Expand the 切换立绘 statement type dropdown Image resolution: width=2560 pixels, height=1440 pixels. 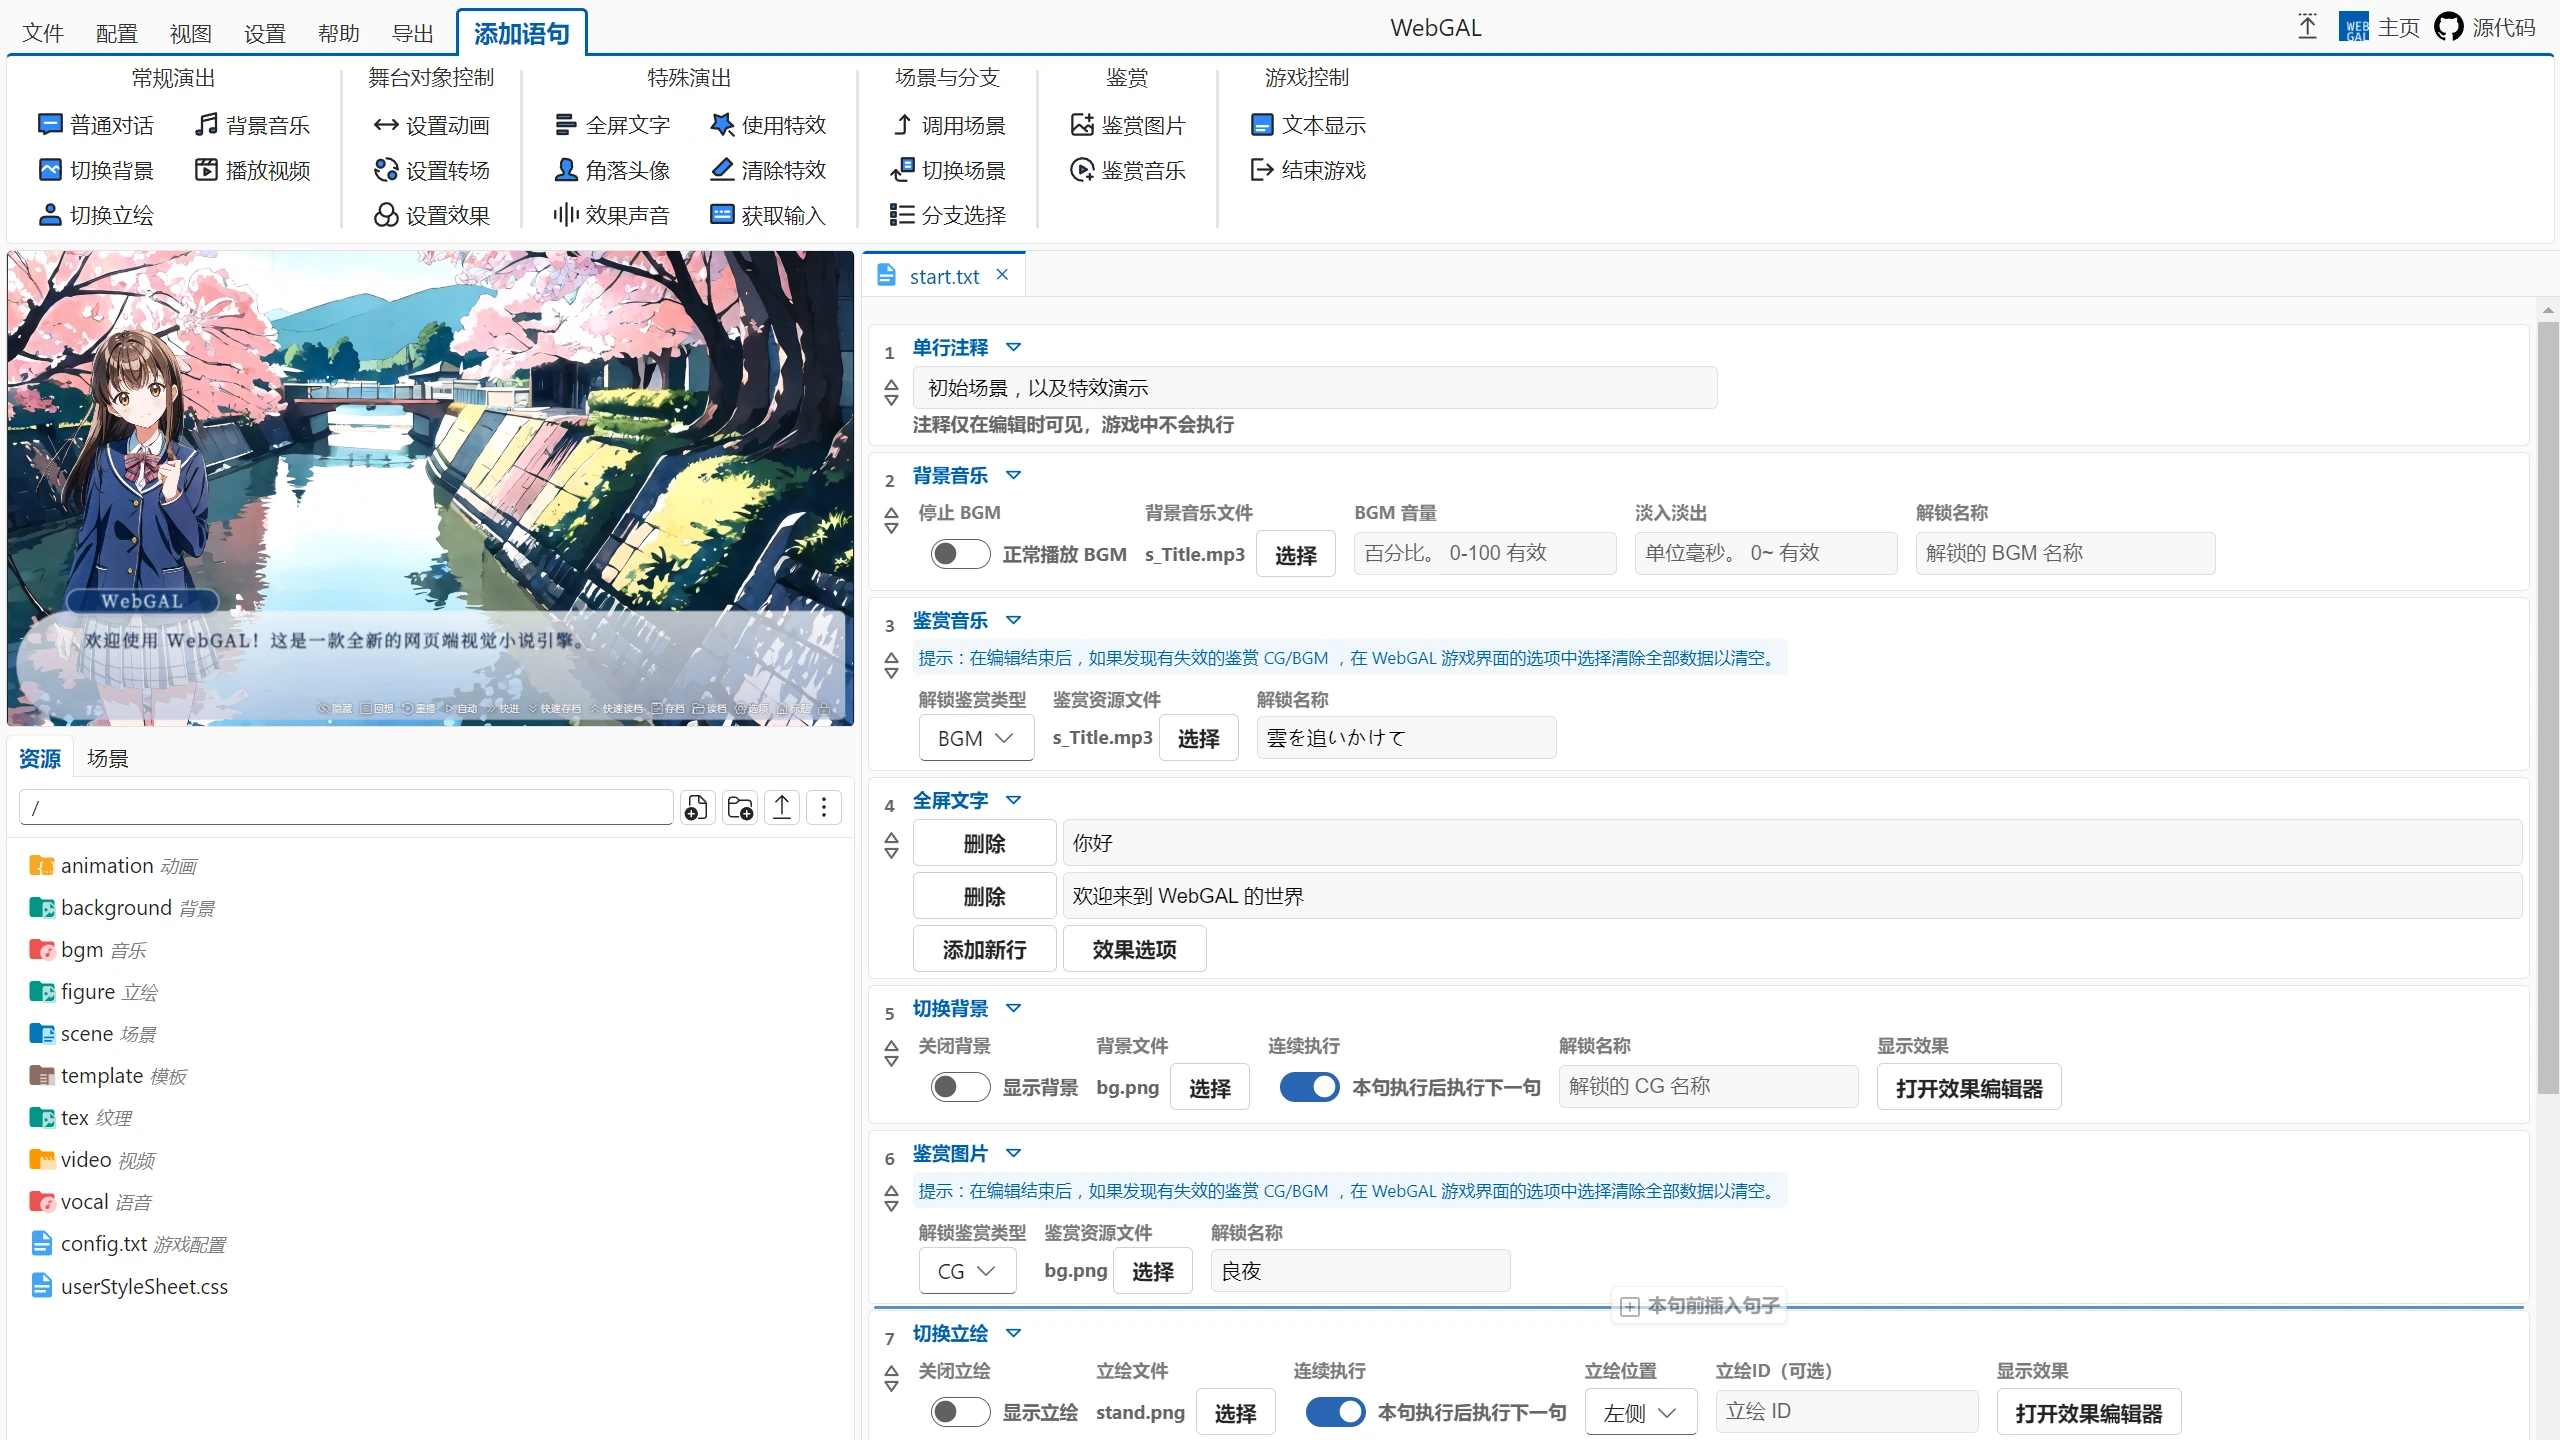(1013, 1333)
